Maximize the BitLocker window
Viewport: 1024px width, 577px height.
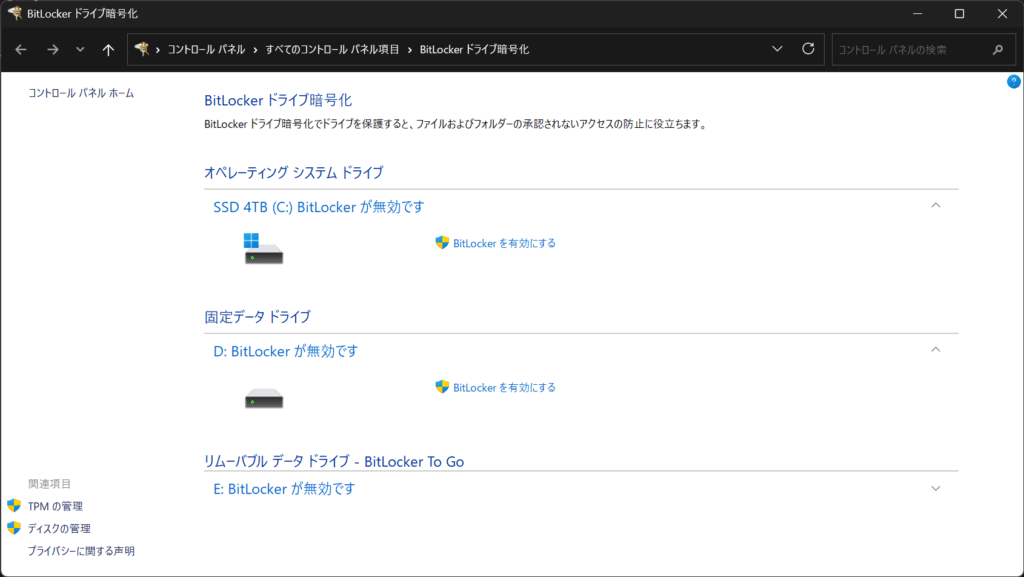point(959,14)
